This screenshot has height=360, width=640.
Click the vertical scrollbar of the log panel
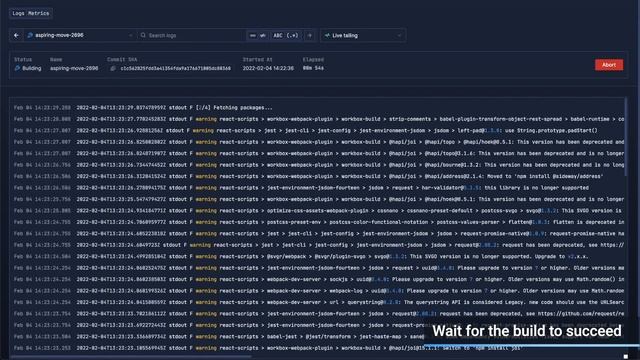click(x=626, y=138)
